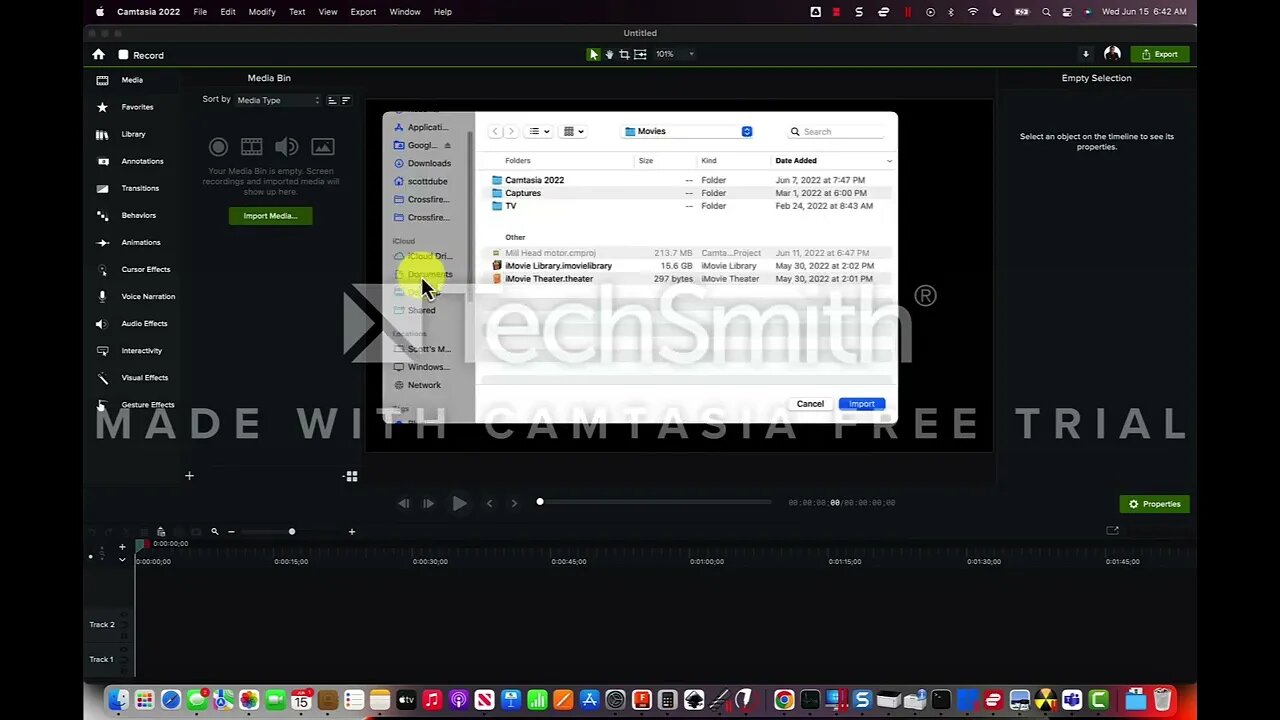
Task: Open the Movies location popup
Action: [x=687, y=131]
